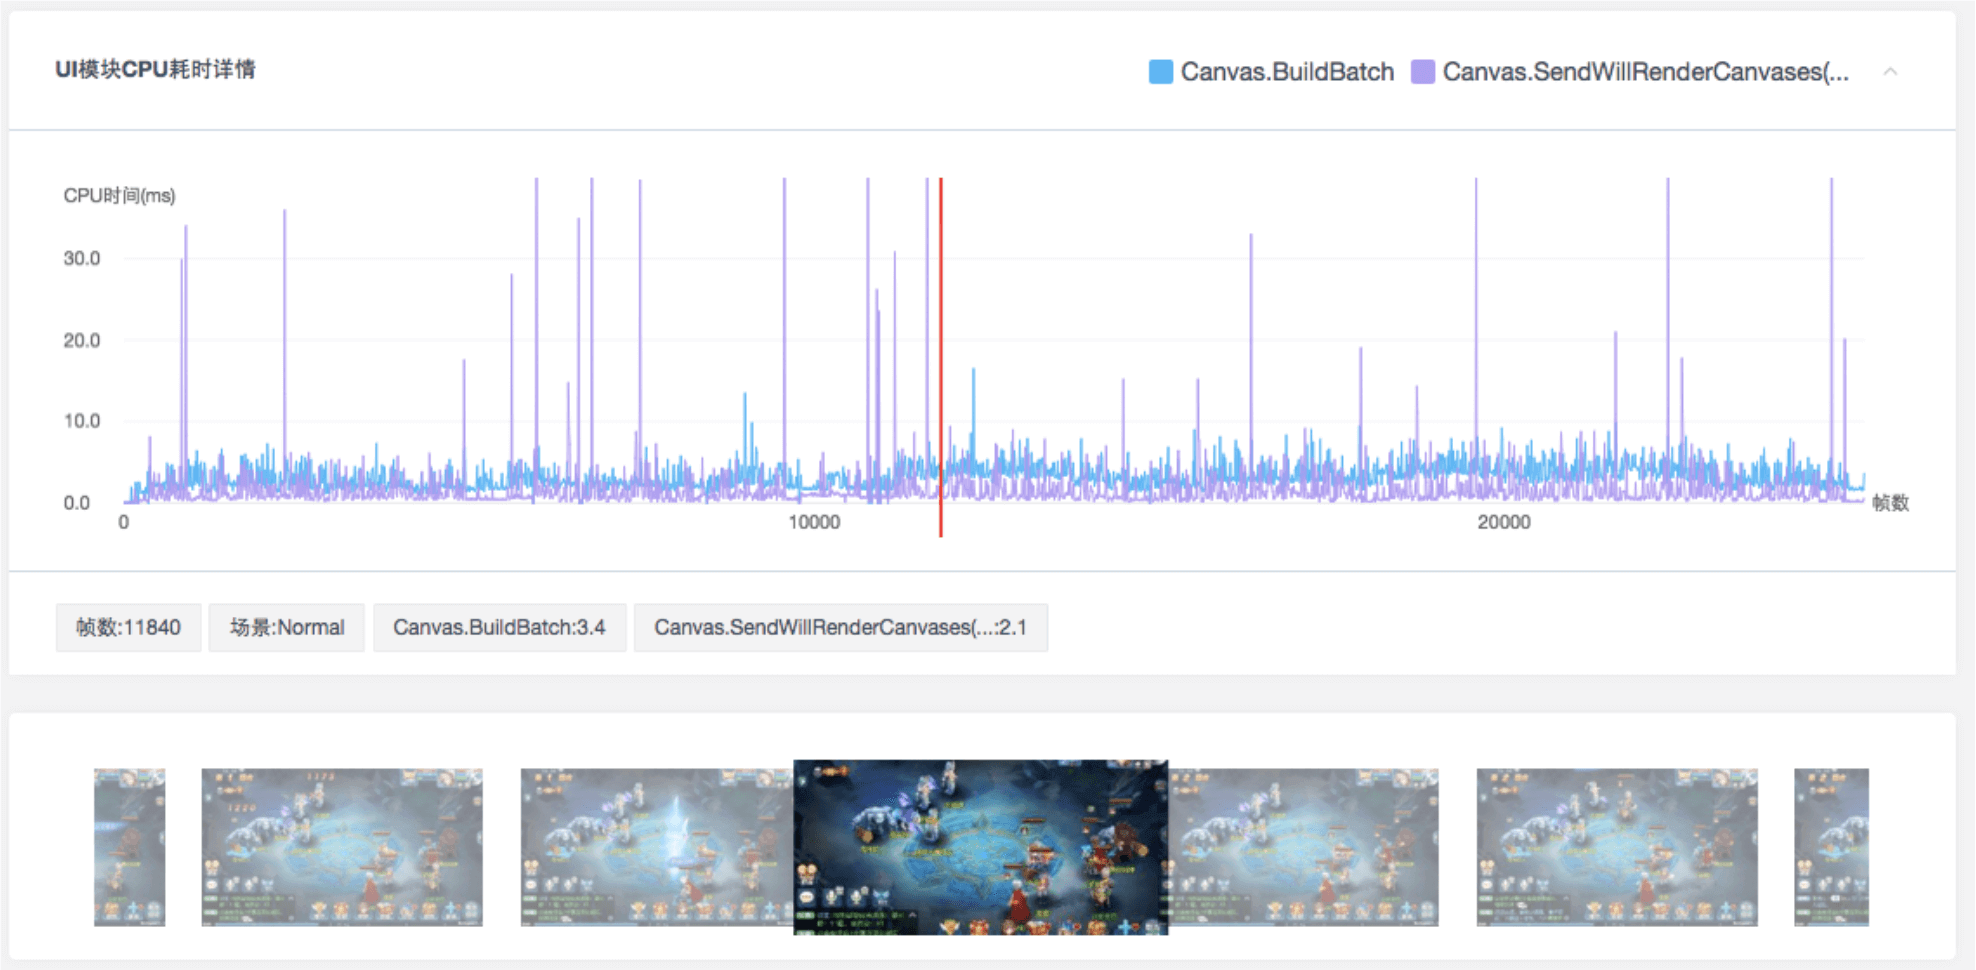Click the 帧数 x-axis title

pyautogui.click(x=1891, y=503)
